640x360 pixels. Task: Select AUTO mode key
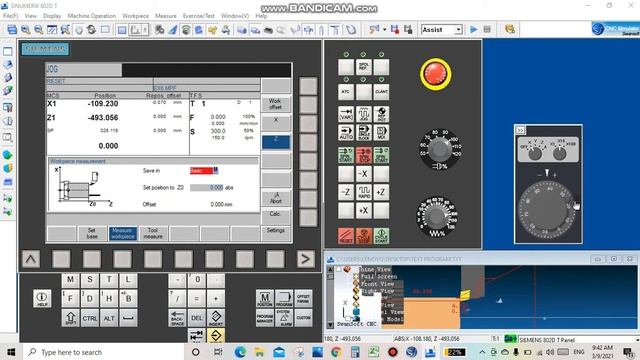(346, 132)
